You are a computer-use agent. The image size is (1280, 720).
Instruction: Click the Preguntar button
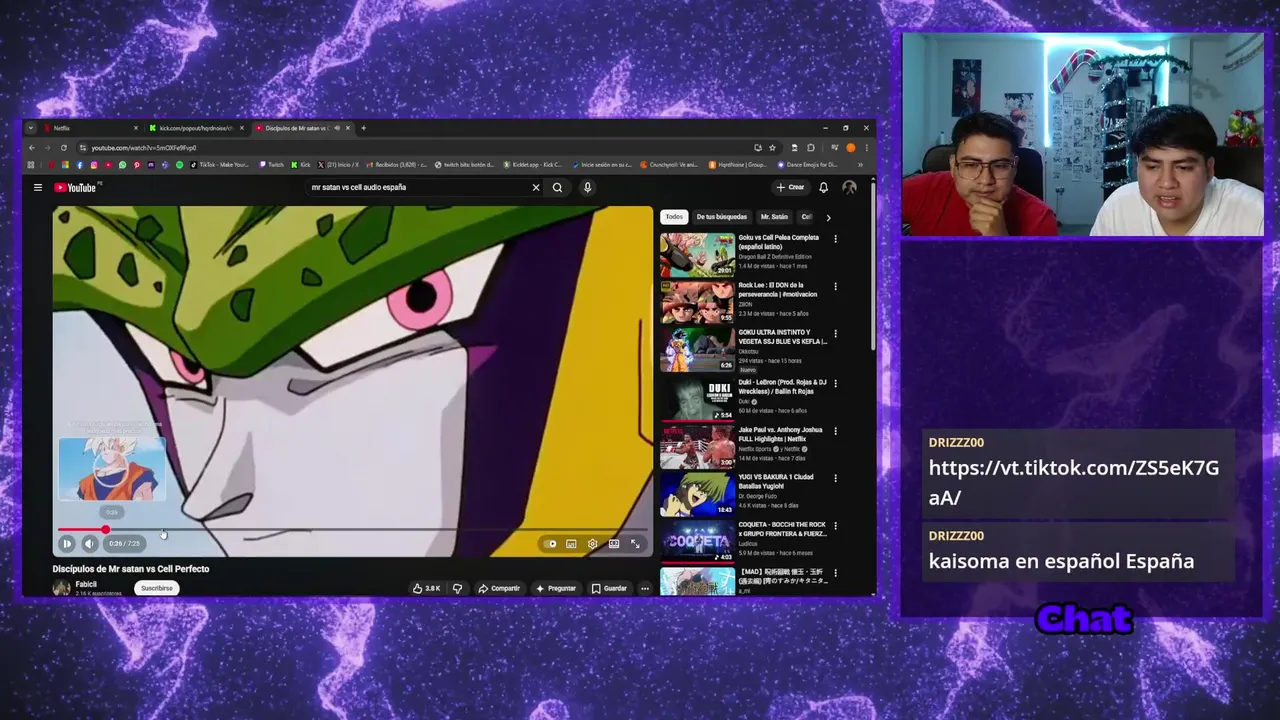(555, 588)
